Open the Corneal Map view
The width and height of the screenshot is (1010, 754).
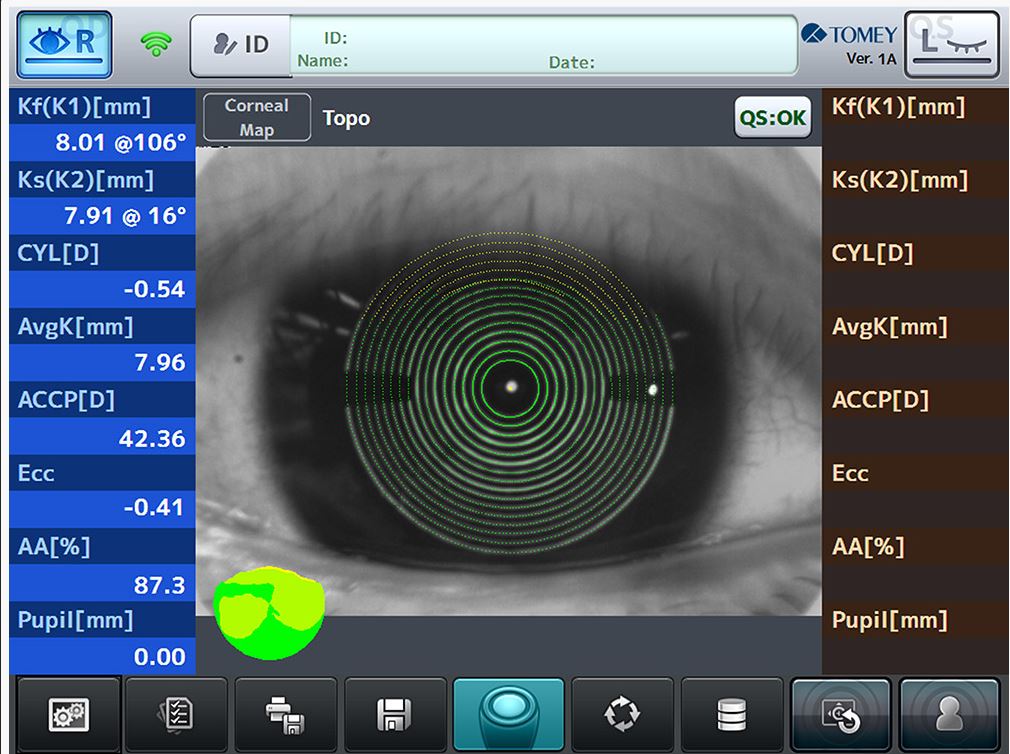pos(257,118)
